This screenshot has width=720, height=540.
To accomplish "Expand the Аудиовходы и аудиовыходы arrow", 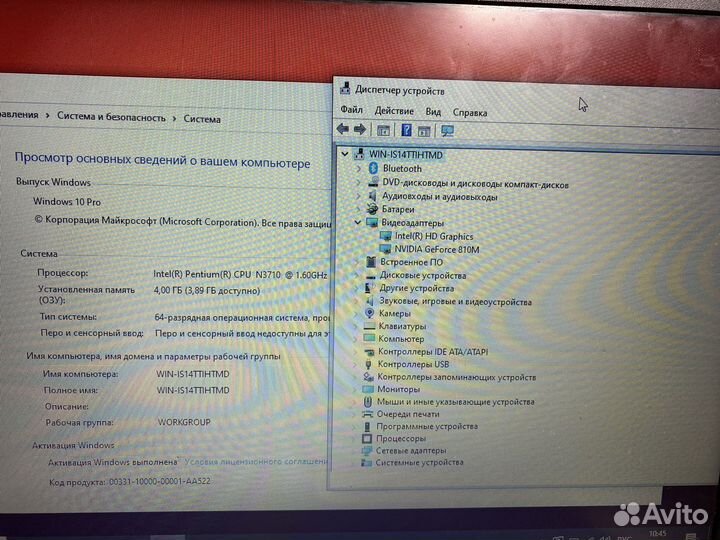I will point(359,196).
